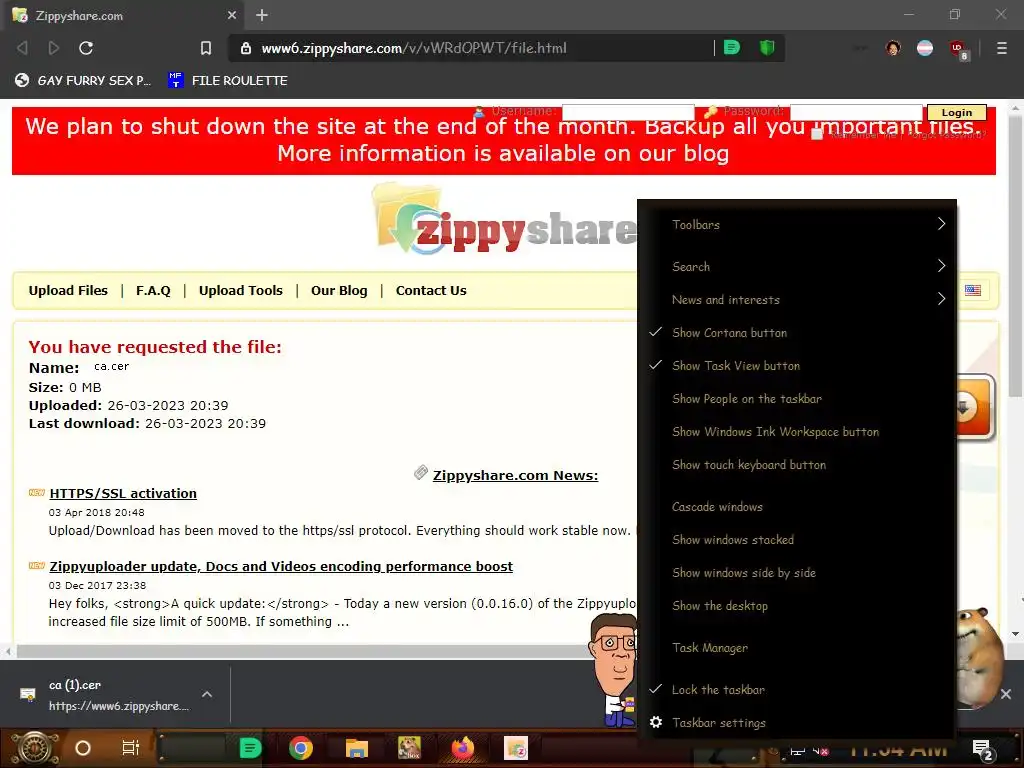
Task: Click the Username input field
Action: tap(628, 112)
